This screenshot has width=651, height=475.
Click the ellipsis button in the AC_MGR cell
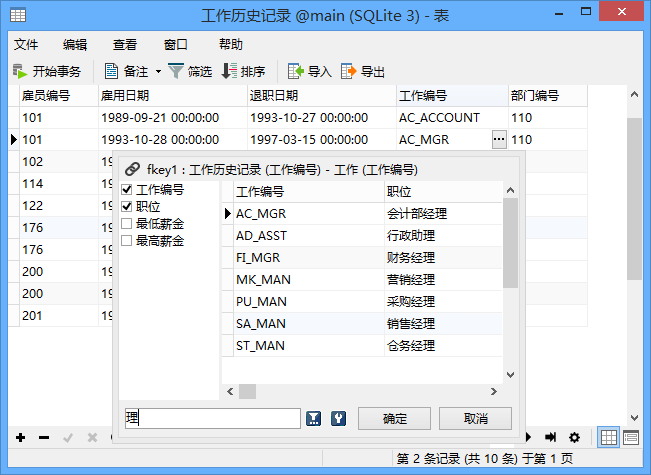499,140
